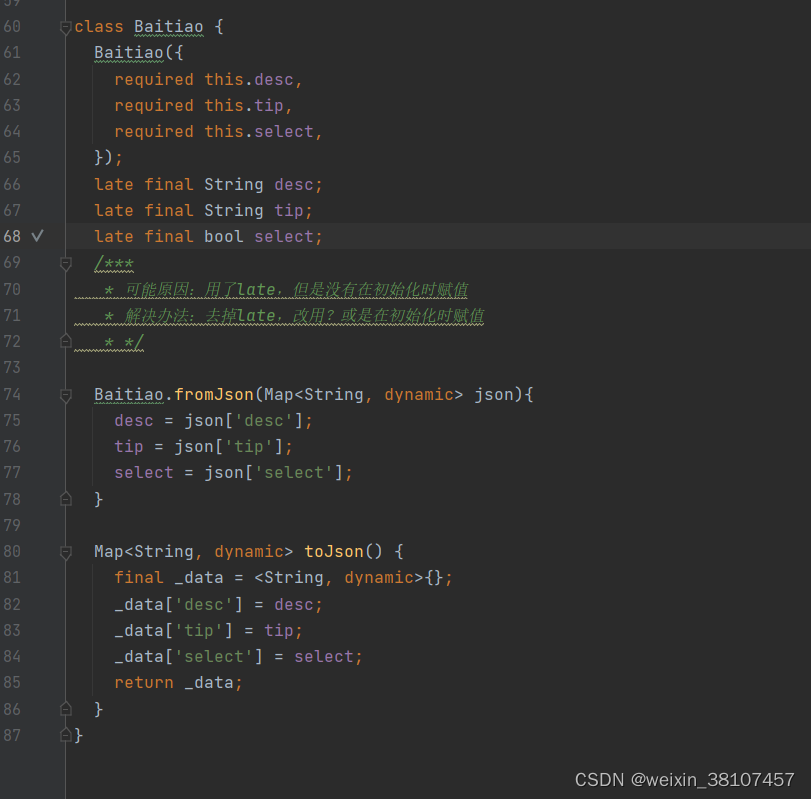Click the field 'desc' declared on line 66

[293, 185]
